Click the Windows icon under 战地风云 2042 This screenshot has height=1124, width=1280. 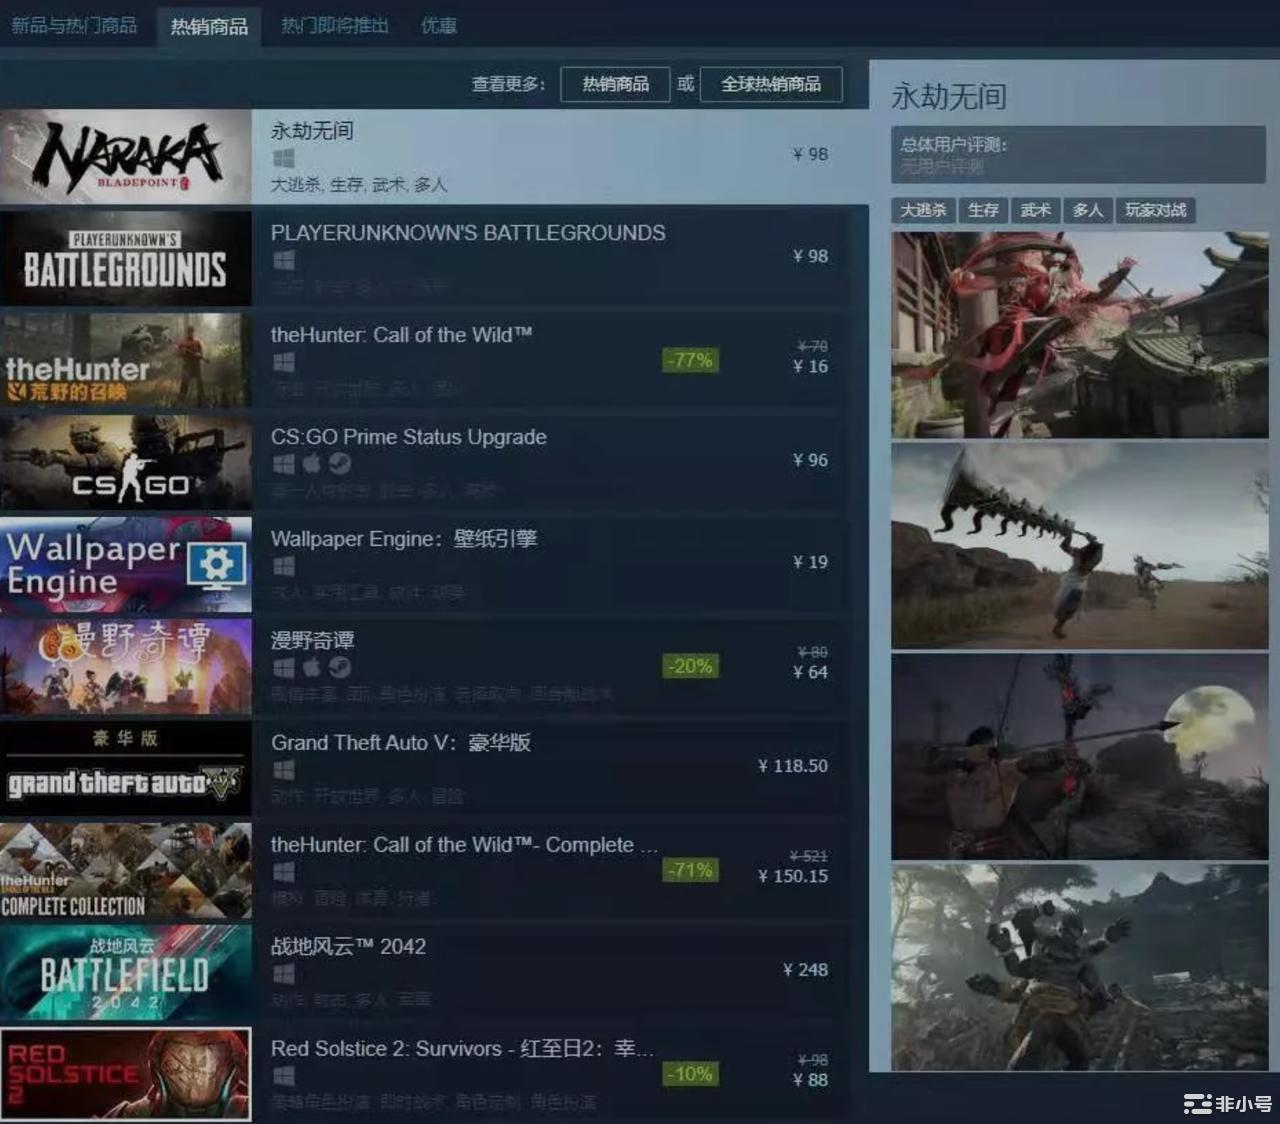[283, 974]
